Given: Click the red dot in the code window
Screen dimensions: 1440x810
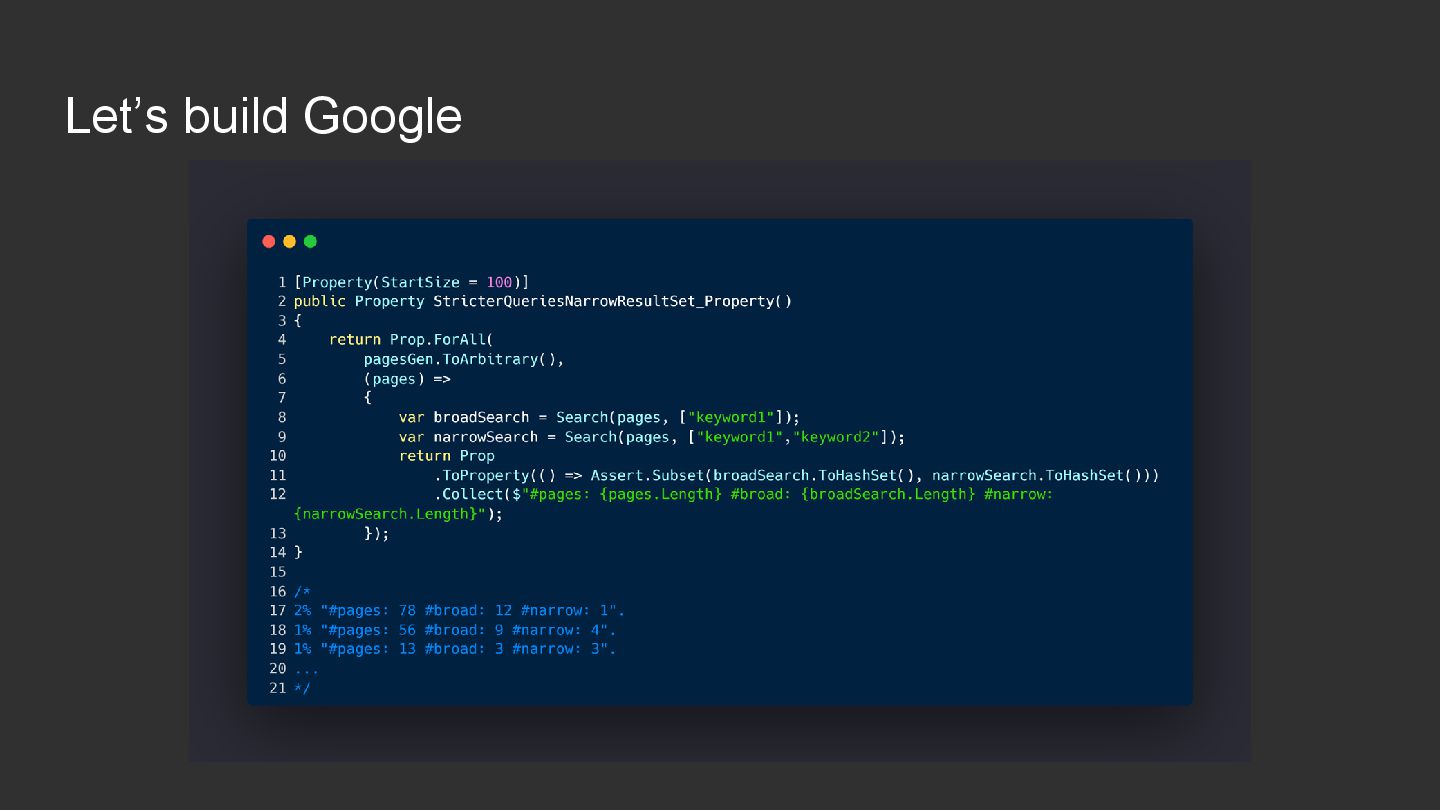Looking at the screenshot, I should (x=268, y=241).
